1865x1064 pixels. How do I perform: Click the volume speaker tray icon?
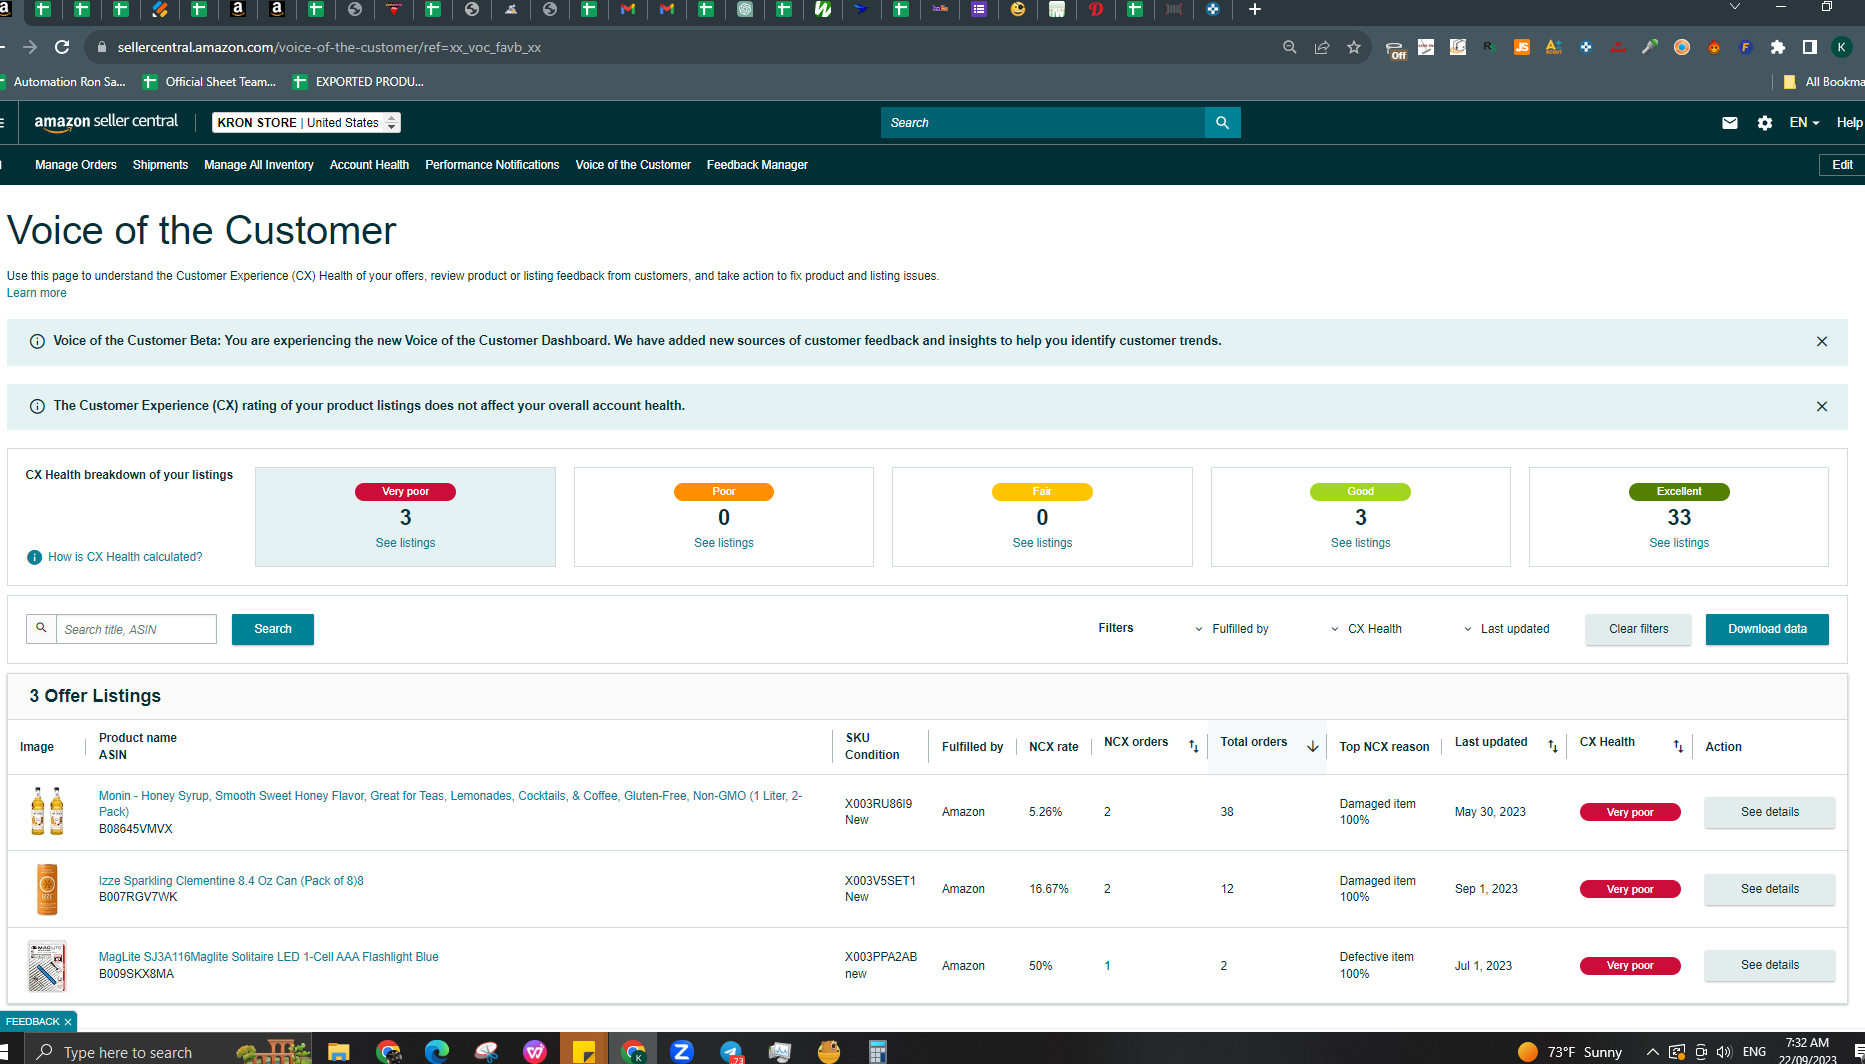point(1724,1052)
